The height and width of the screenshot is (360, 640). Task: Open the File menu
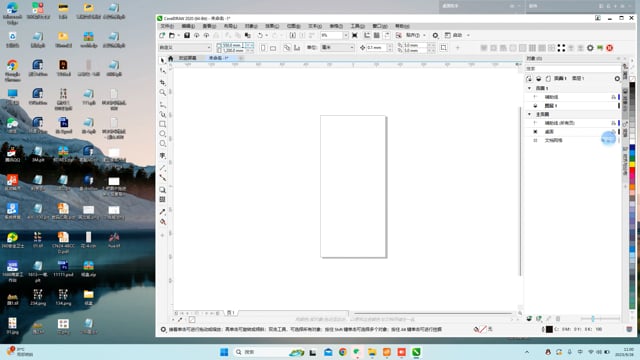point(167,26)
